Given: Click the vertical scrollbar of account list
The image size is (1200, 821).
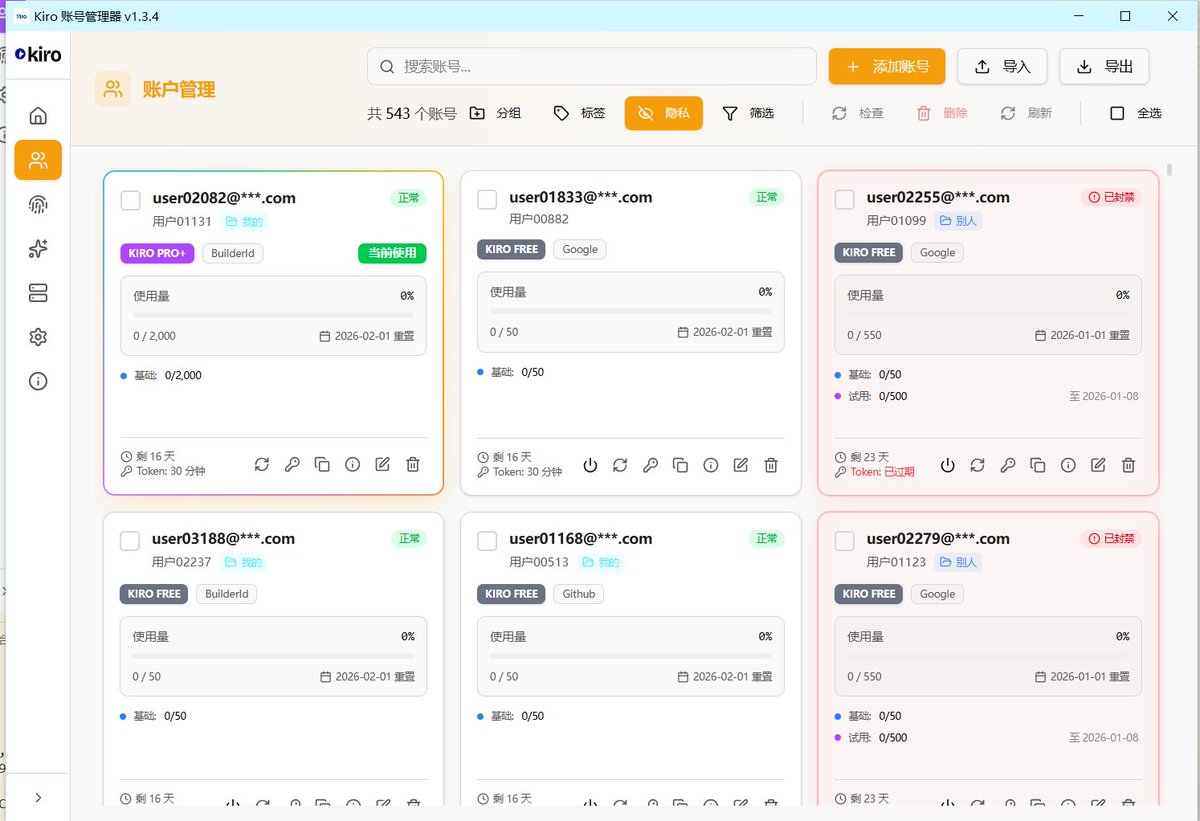Looking at the screenshot, I should pos(1170,168).
